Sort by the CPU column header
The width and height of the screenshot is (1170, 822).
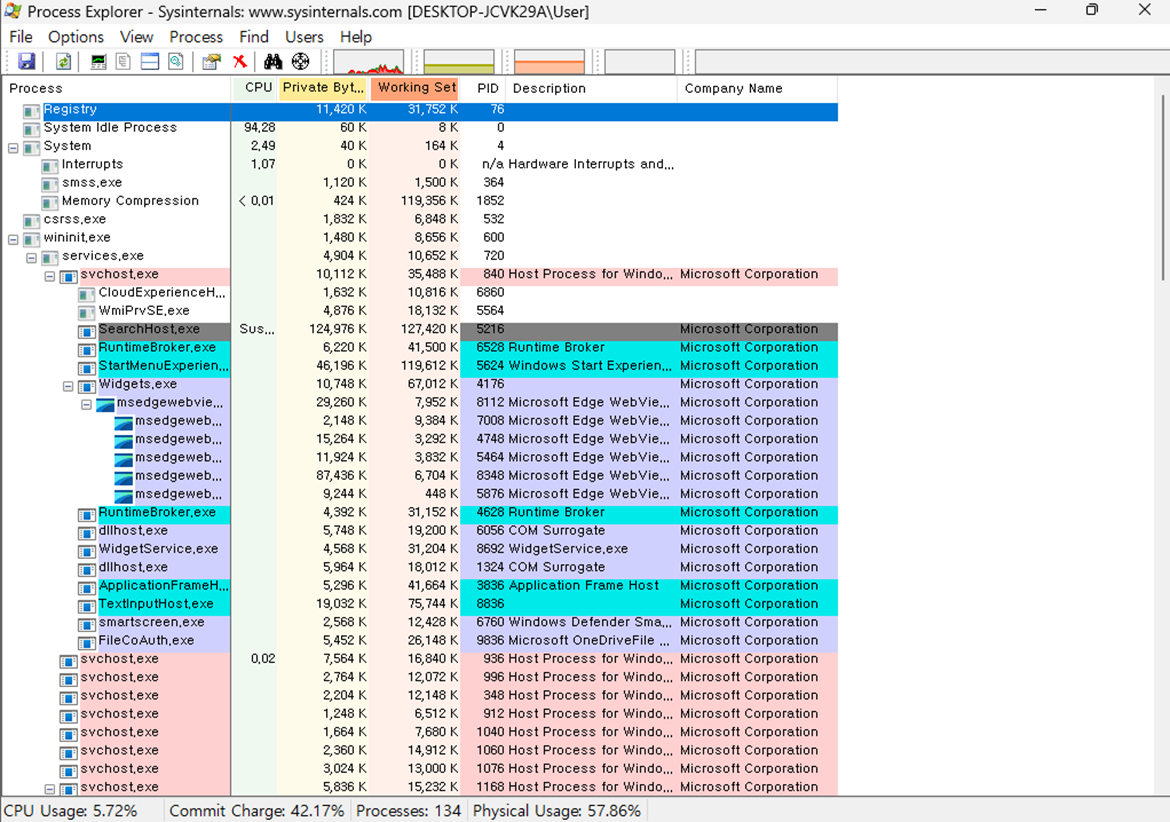tap(255, 88)
